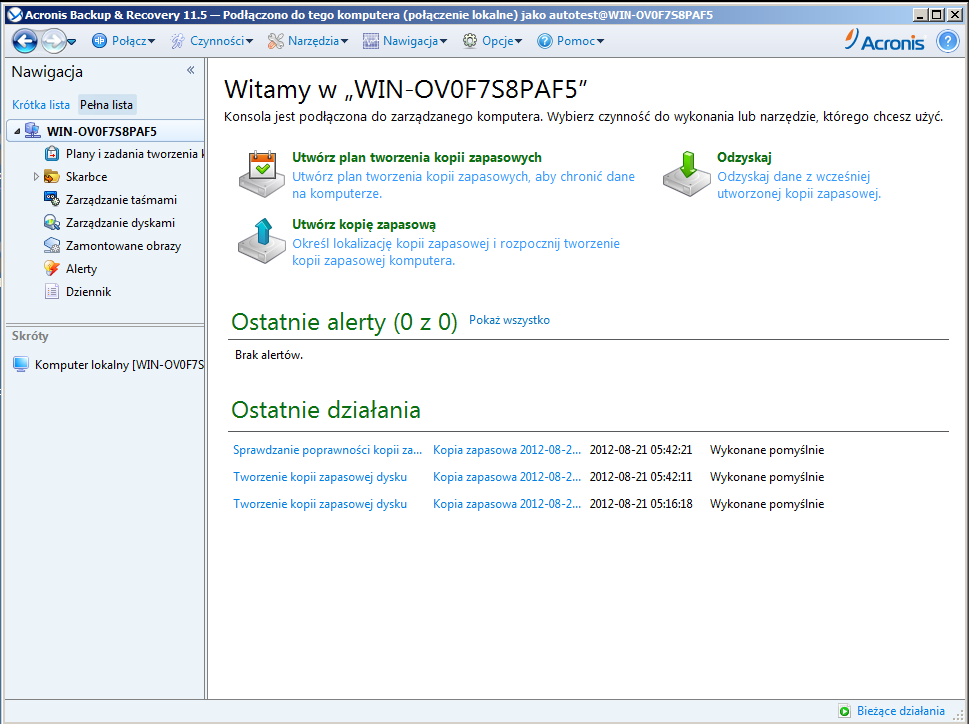Open Alerty in the navigation tree
969x724 pixels.
click(x=82, y=269)
